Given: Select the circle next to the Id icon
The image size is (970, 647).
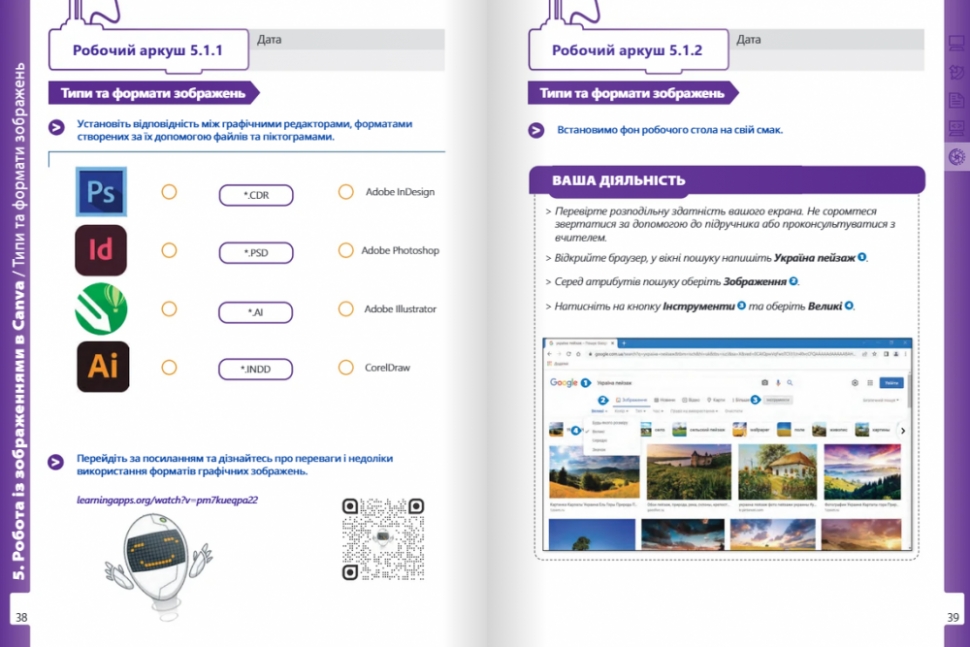Looking at the screenshot, I should [169, 251].
